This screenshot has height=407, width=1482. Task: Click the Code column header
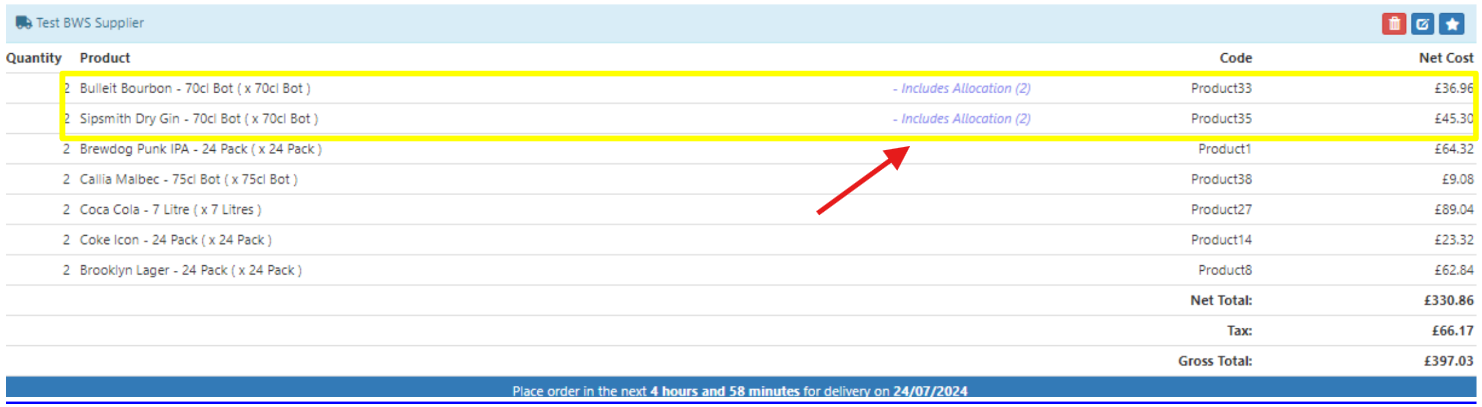[x=1235, y=58]
